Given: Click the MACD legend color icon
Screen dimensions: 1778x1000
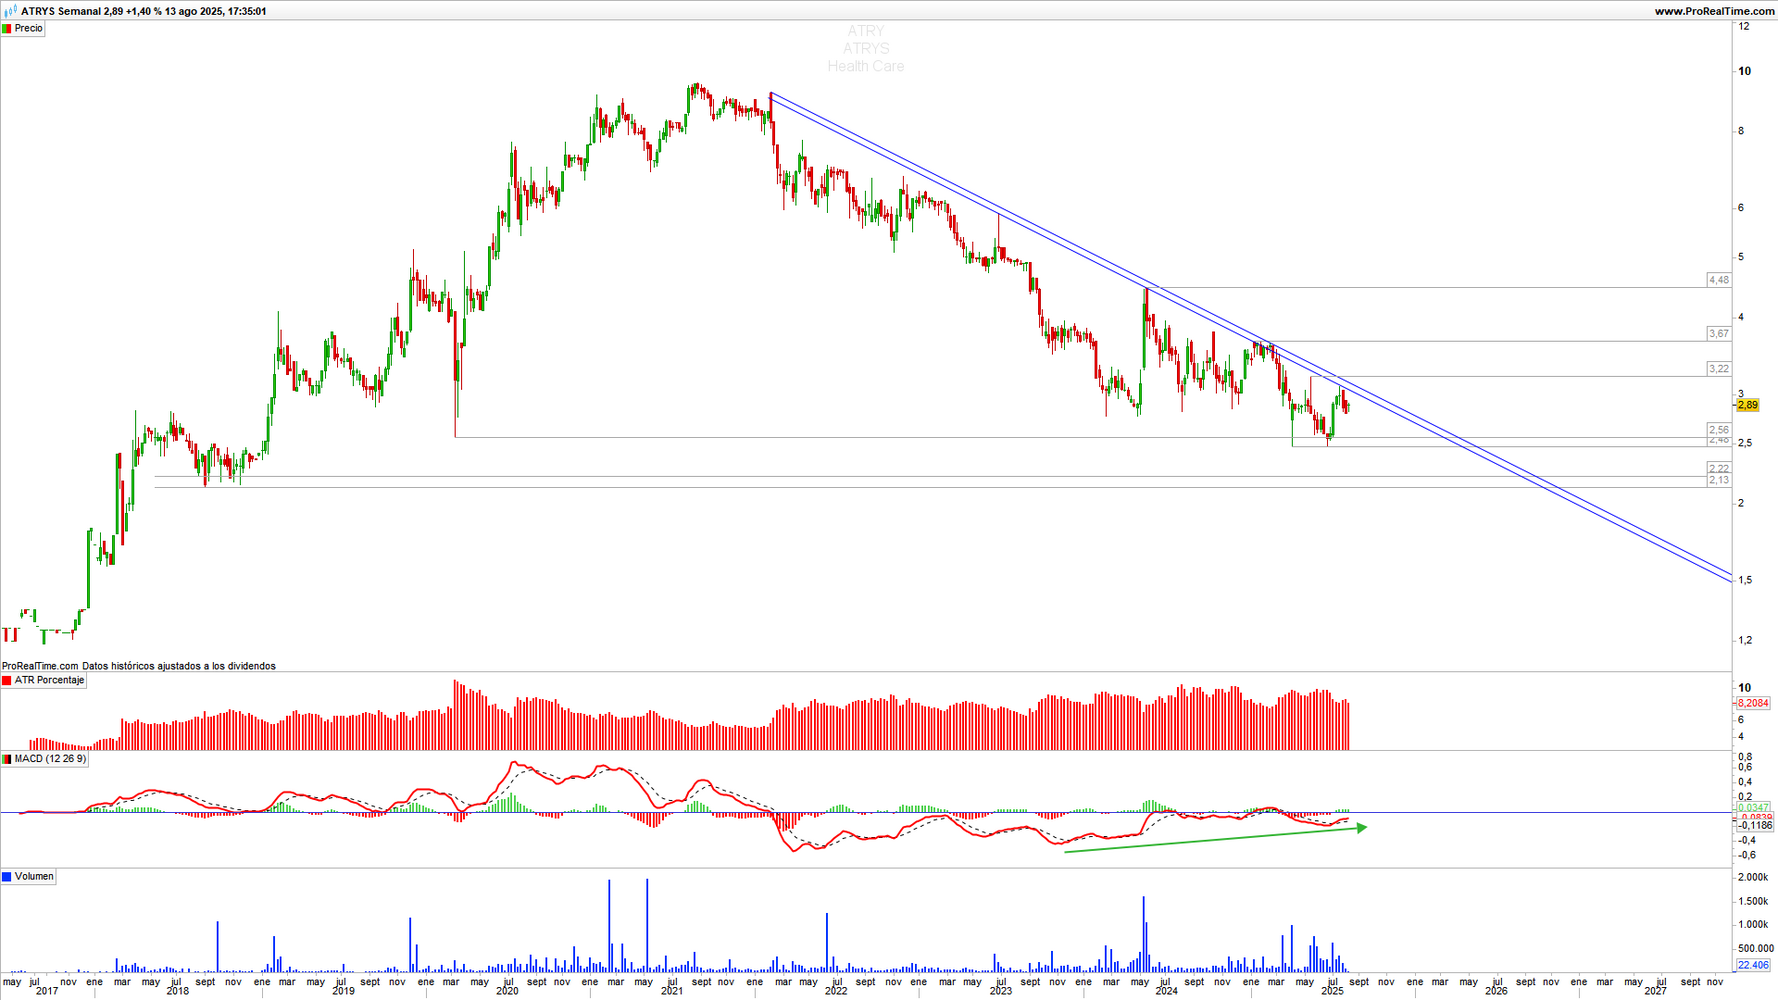Looking at the screenshot, I should [x=7, y=759].
